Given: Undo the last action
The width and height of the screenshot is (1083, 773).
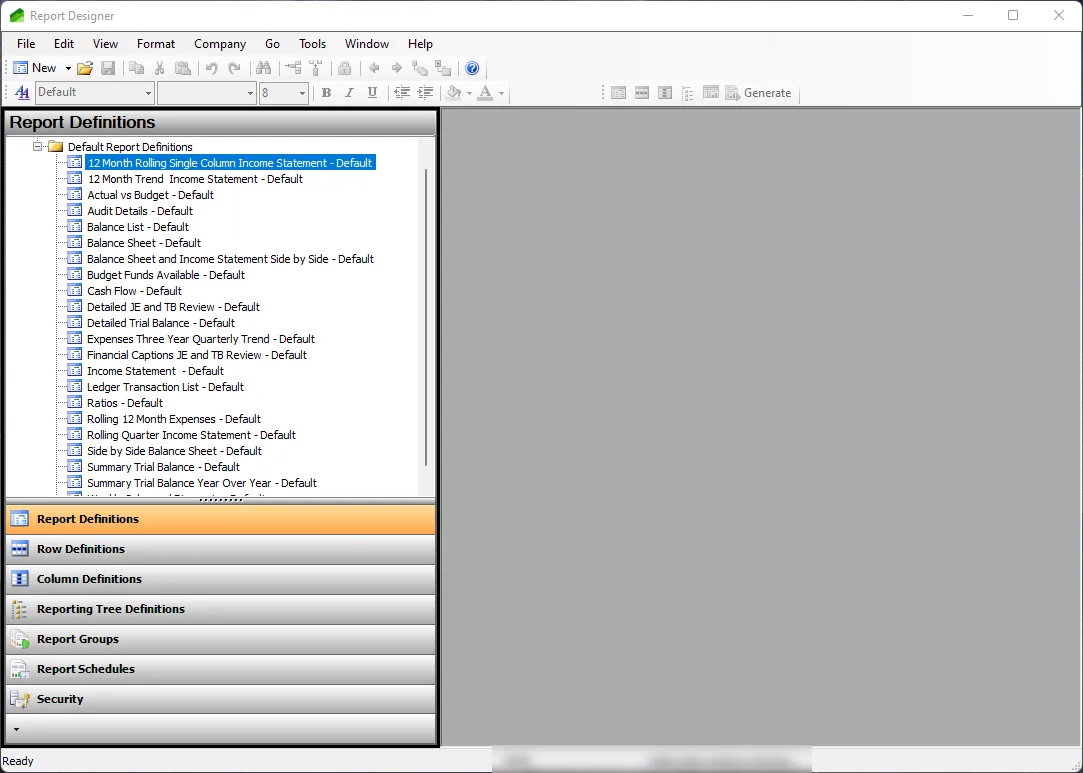Looking at the screenshot, I should [212, 67].
